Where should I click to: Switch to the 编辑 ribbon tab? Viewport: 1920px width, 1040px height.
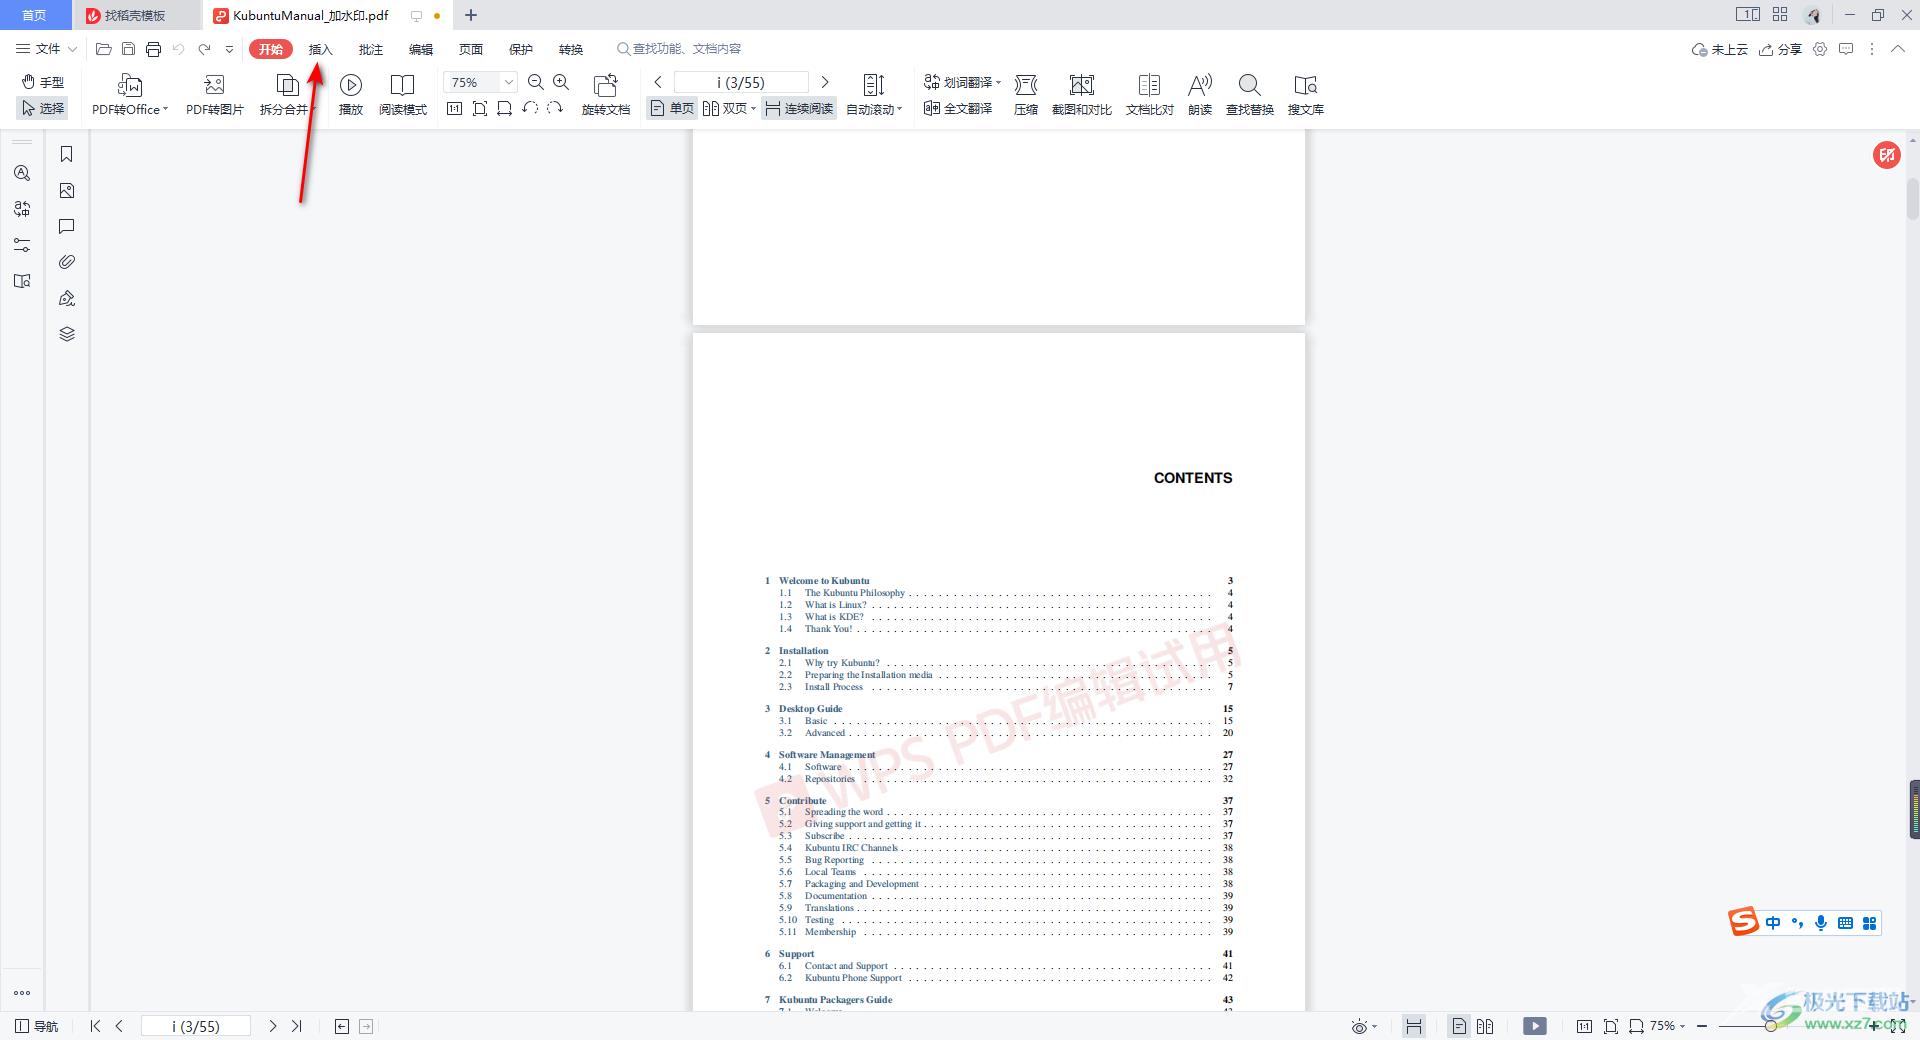[421, 49]
